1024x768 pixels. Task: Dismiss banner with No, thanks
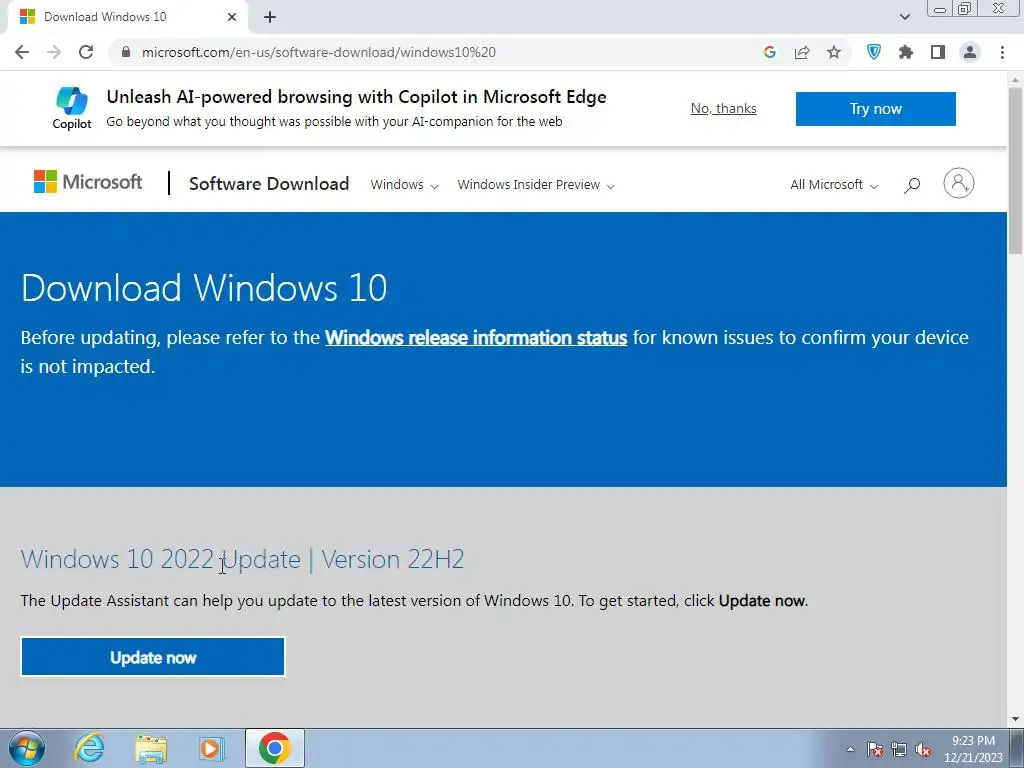(x=724, y=108)
